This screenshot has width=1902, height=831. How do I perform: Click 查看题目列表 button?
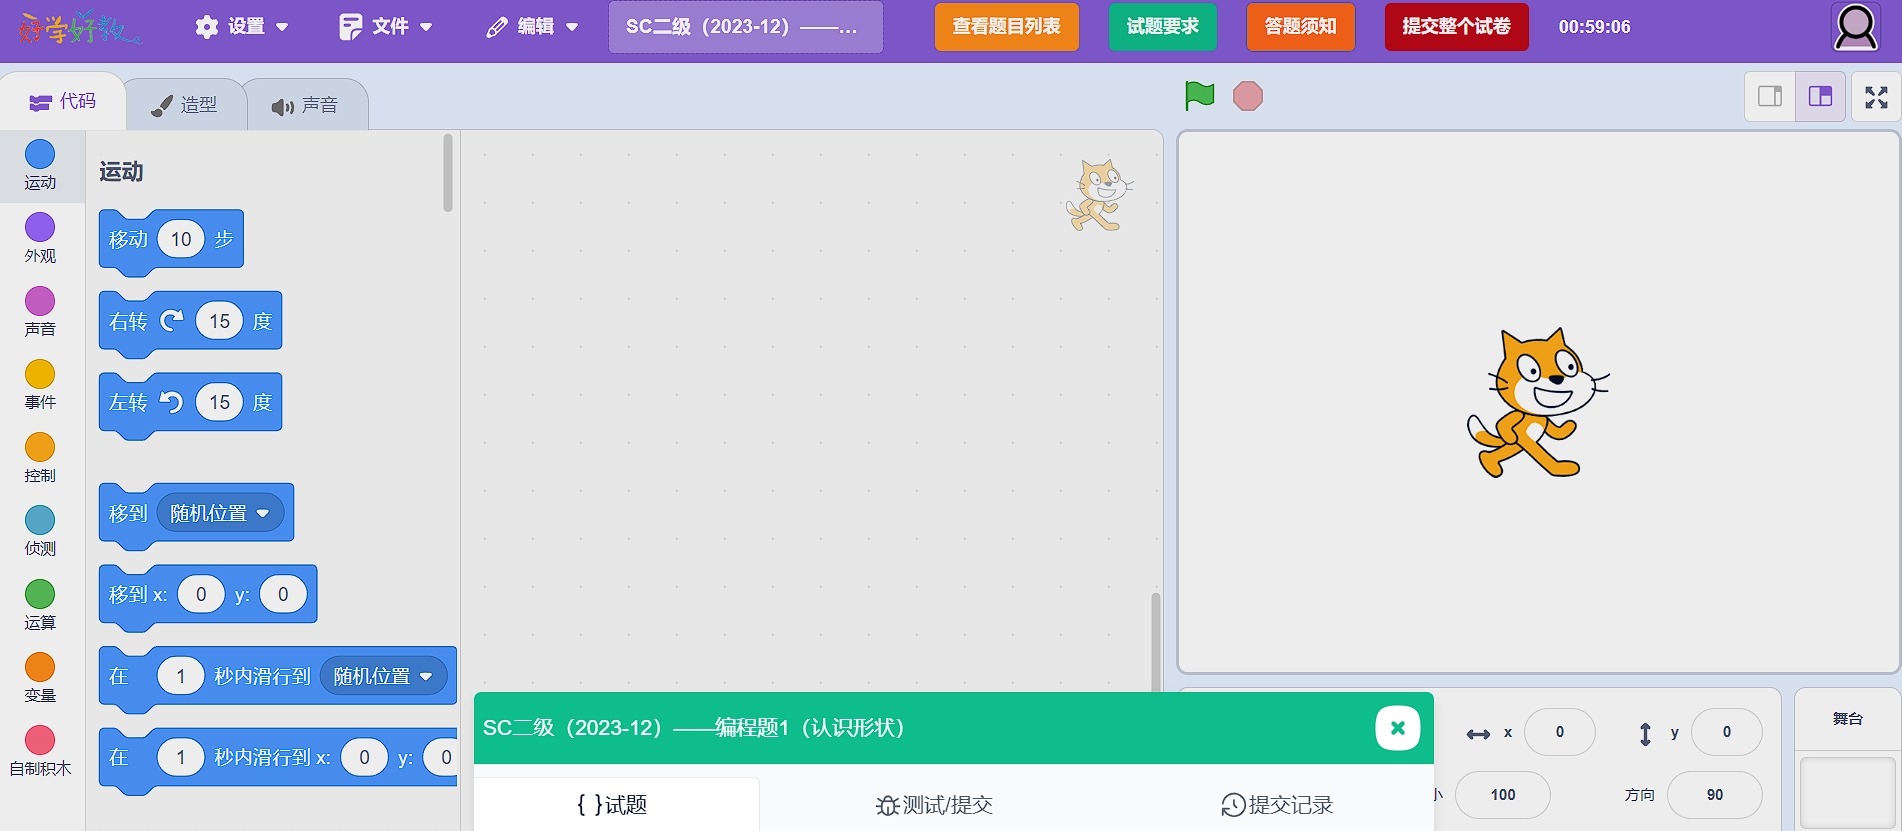point(1006,27)
